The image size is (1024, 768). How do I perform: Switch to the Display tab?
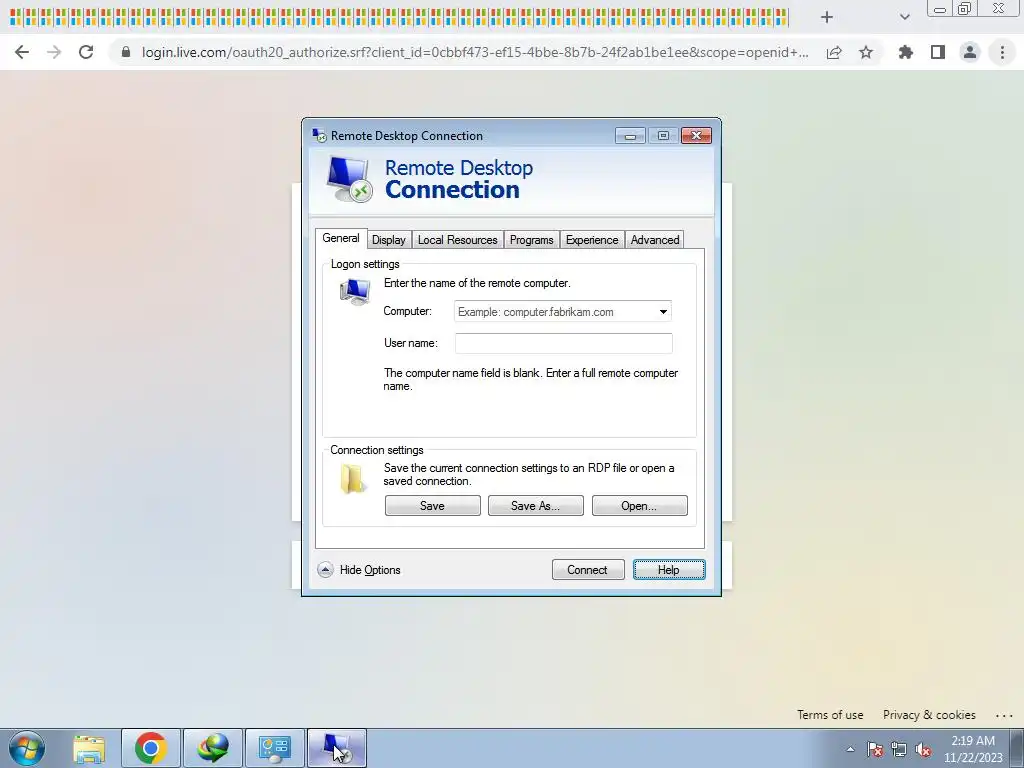pyautogui.click(x=389, y=240)
